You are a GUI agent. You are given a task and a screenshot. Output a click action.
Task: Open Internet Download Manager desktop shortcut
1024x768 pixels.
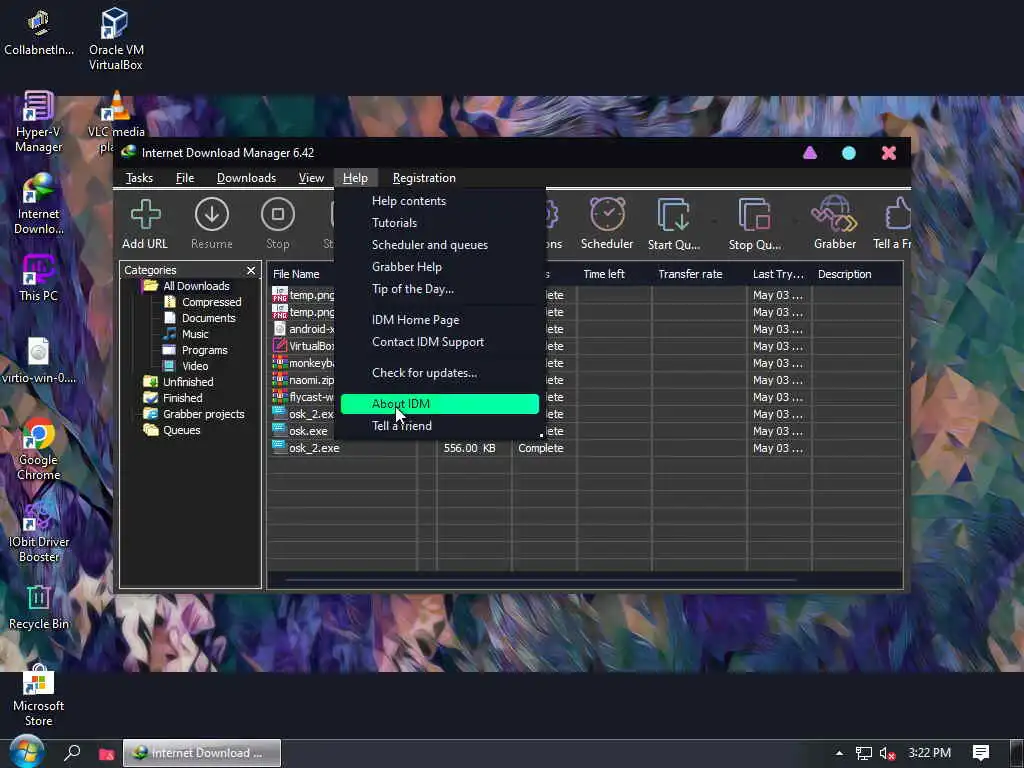click(x=39, y=204)
